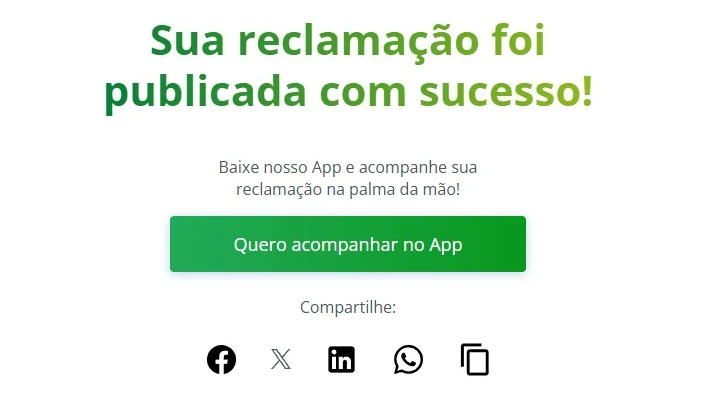Tap the LinkedIn 'in' square icon
Screen dimensions: 717x413
(342, 359)
